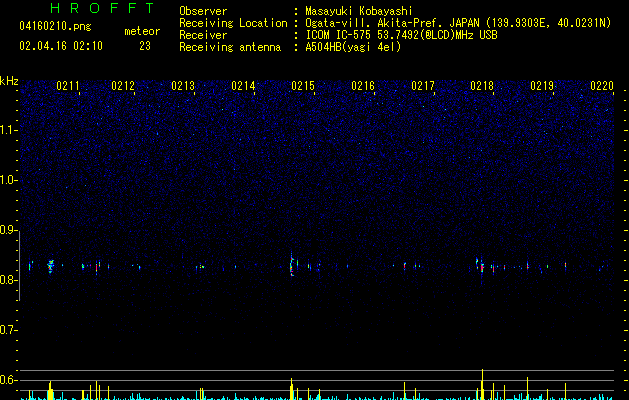
Task: Click the 0218 time marker
Action: point(482,86)
